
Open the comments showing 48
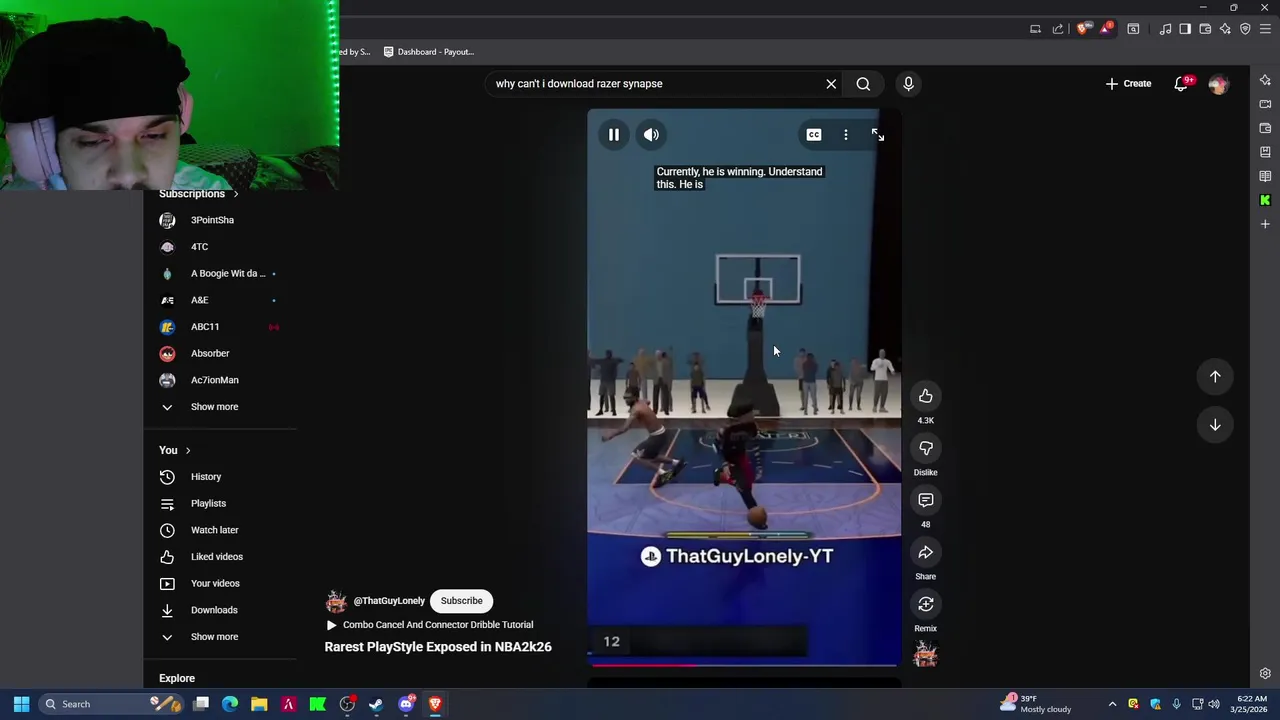926,500
